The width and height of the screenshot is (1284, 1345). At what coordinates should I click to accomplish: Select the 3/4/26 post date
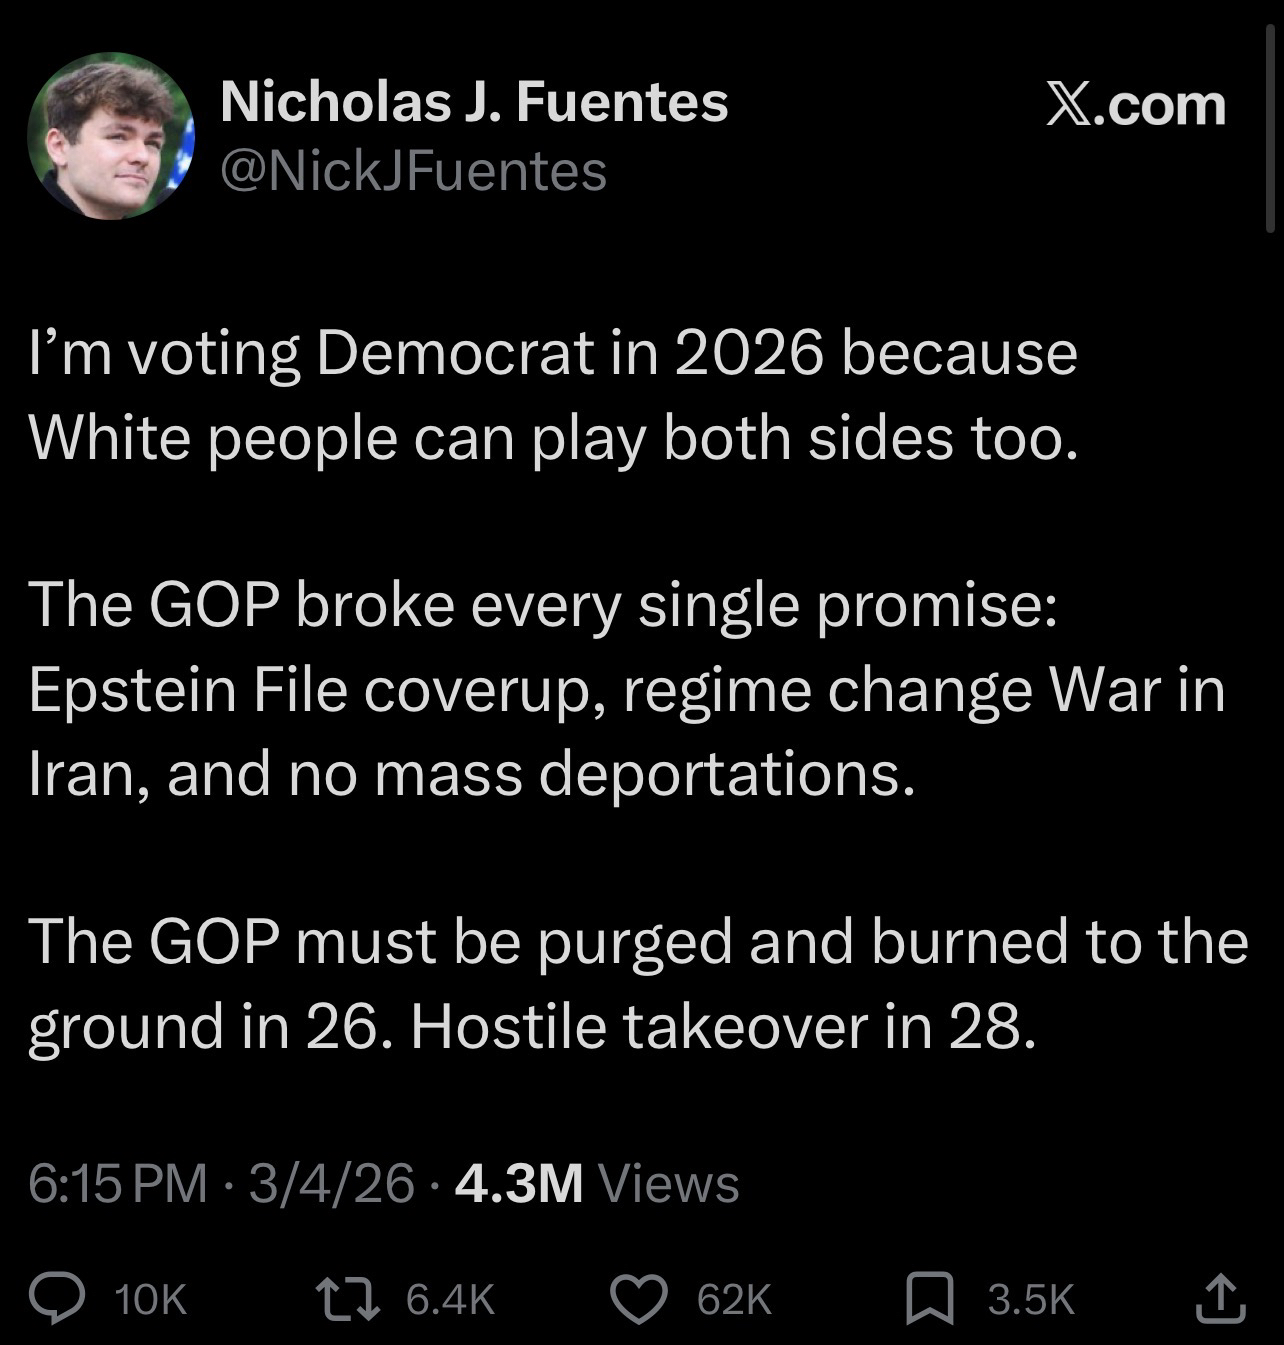pos(331,1184)
